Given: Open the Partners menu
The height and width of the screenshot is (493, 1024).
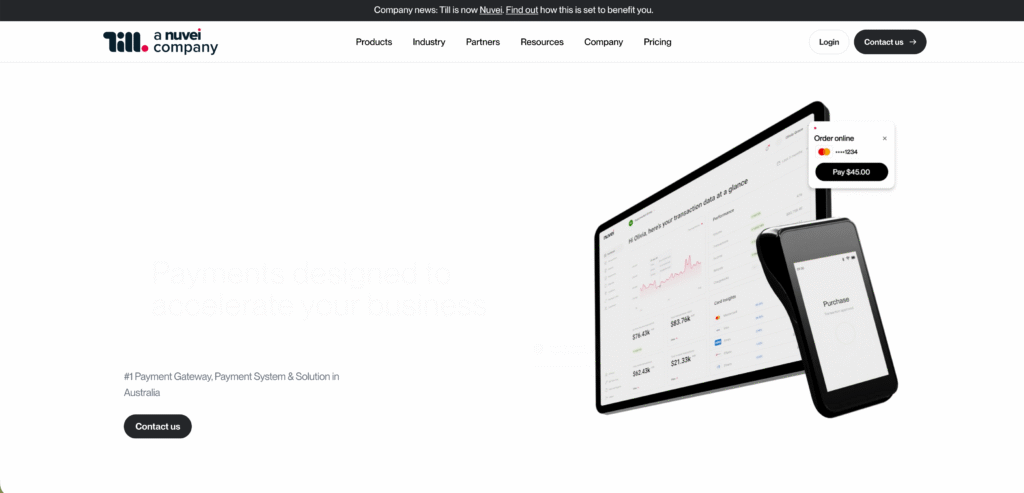Looking at the screenshot, I should tap(483, 42).
